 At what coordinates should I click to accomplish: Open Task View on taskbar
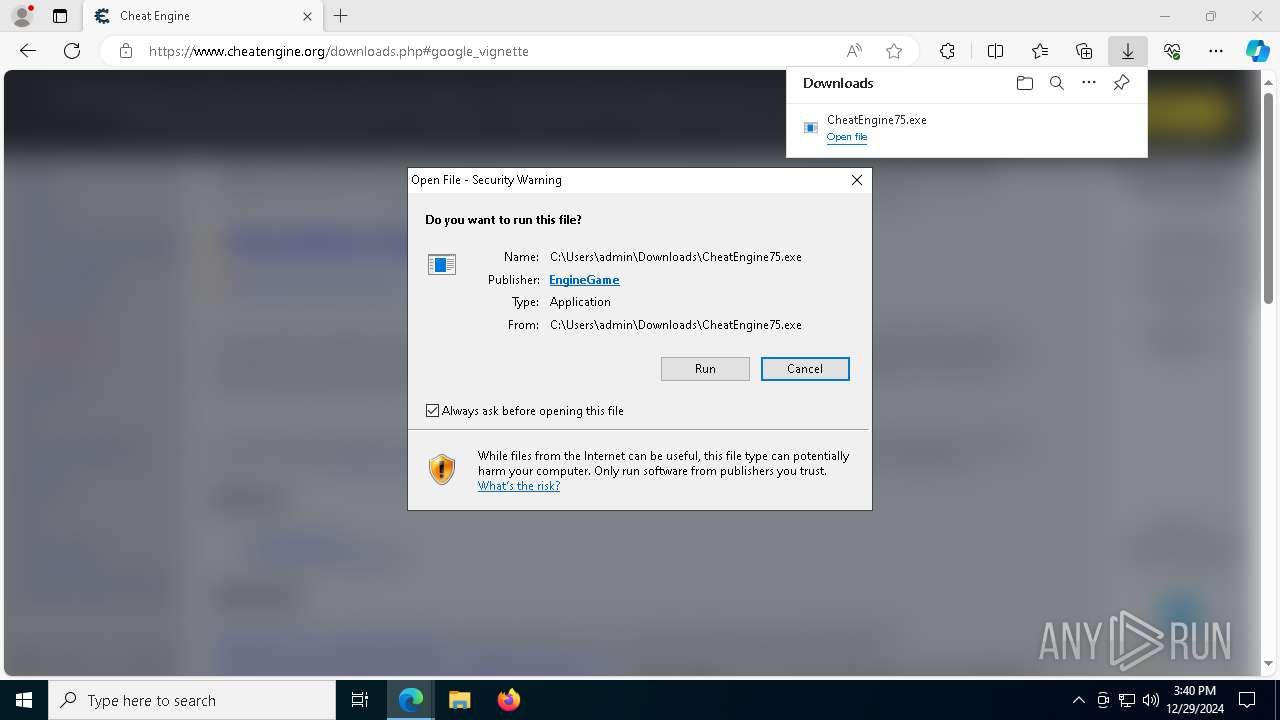pyautogui.click(x=360, y=700)
